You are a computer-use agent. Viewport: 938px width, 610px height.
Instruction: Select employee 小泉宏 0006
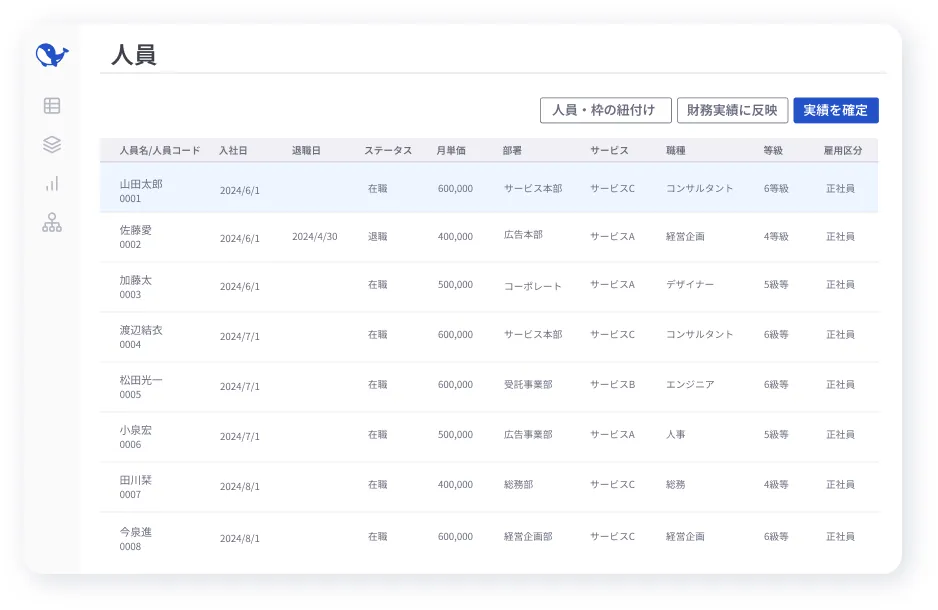pyautogui.click(x=136, y=437)
